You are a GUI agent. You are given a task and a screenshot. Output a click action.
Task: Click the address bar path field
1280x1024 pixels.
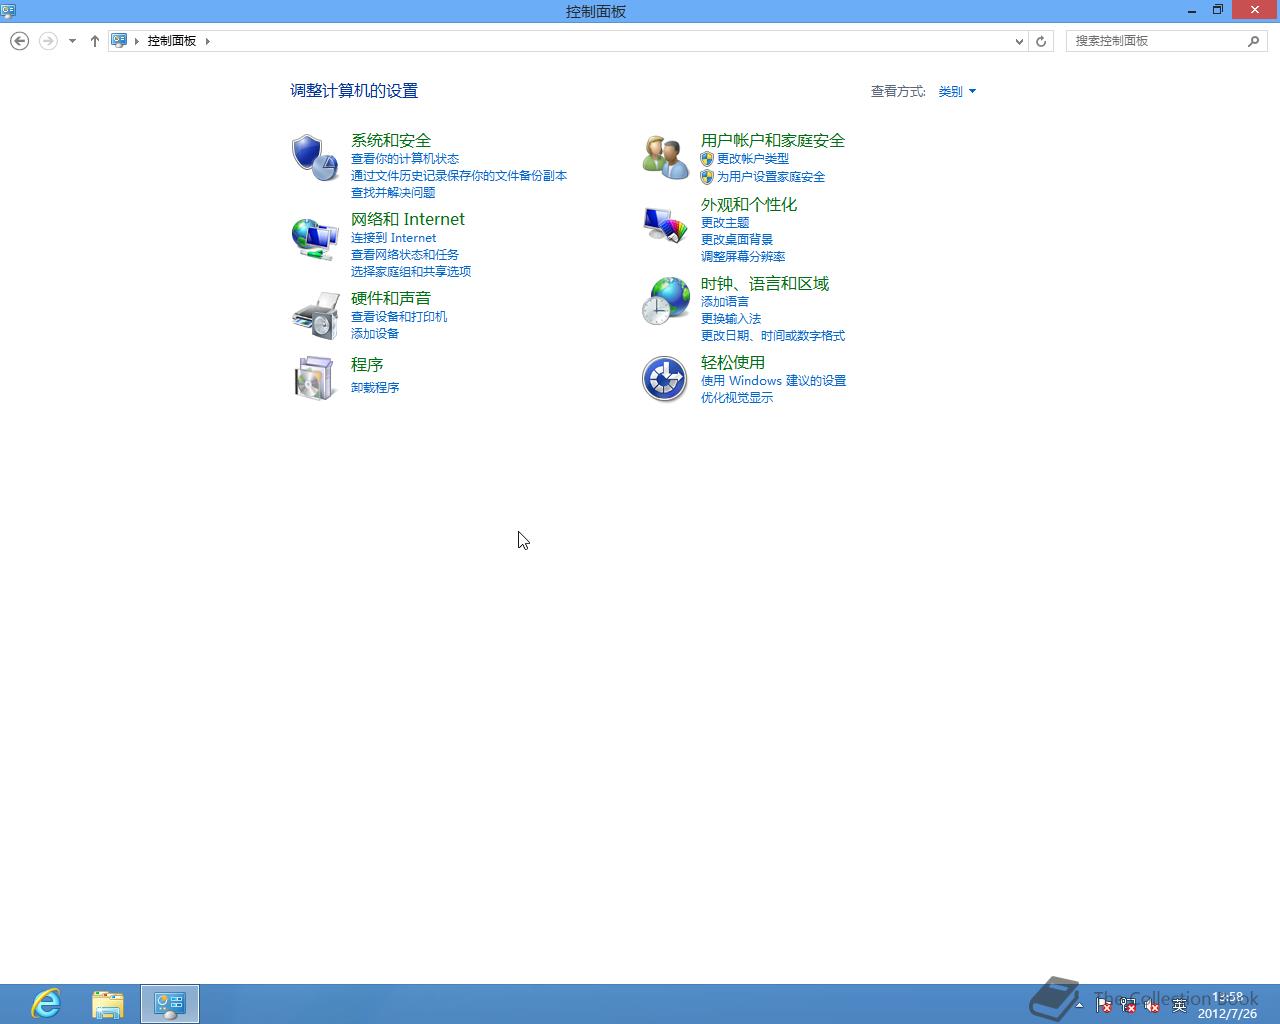point(569,41)
